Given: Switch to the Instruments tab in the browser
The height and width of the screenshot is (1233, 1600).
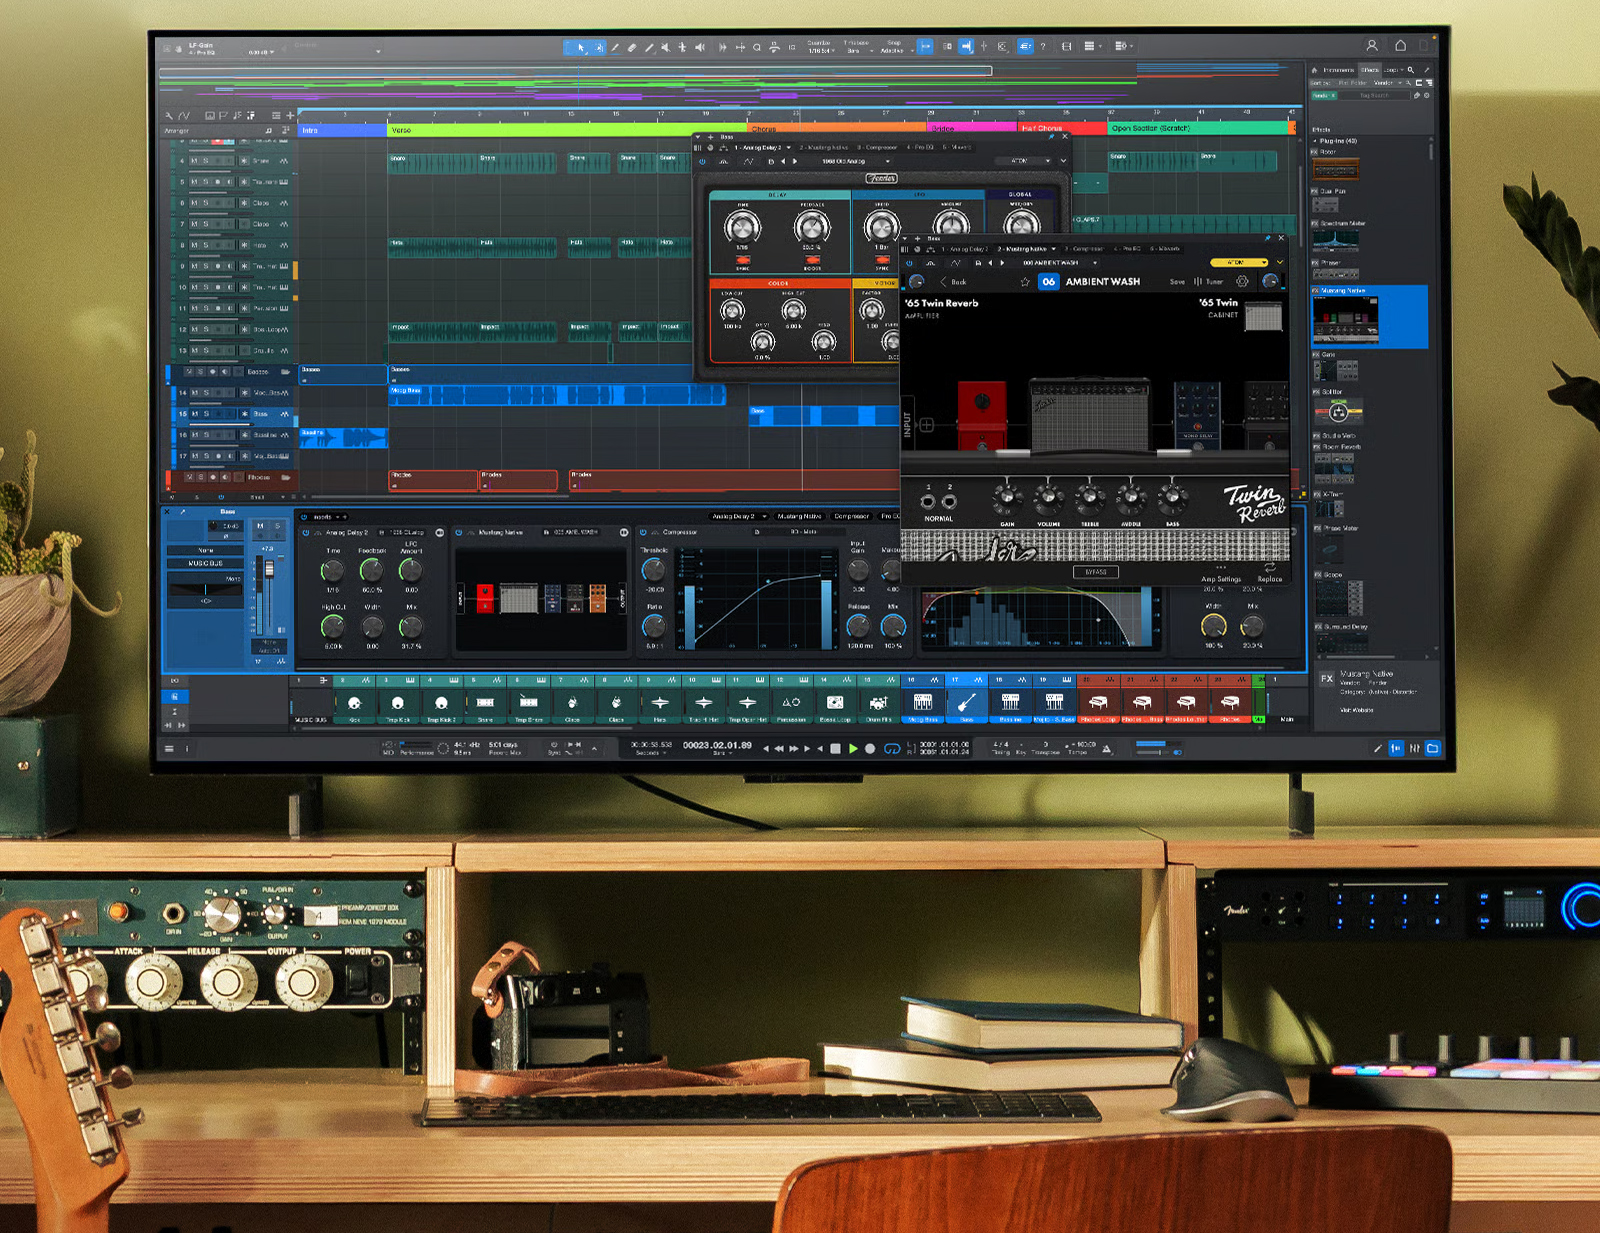Looking at the screenshot, I should click(x=1337, y=70).
